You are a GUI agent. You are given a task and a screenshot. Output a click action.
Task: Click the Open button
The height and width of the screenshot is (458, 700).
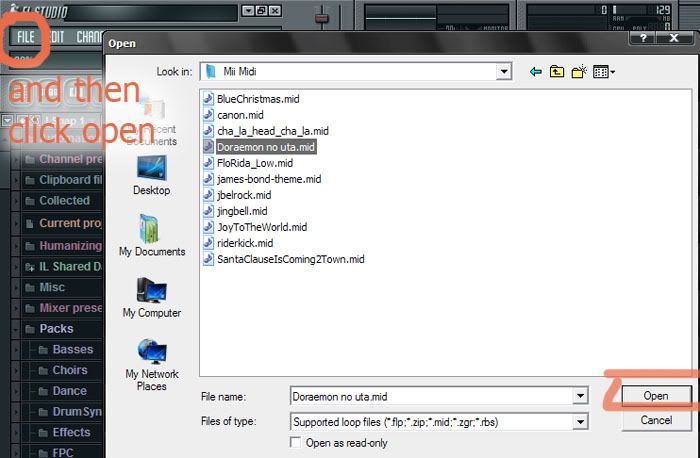click(656, 396)
